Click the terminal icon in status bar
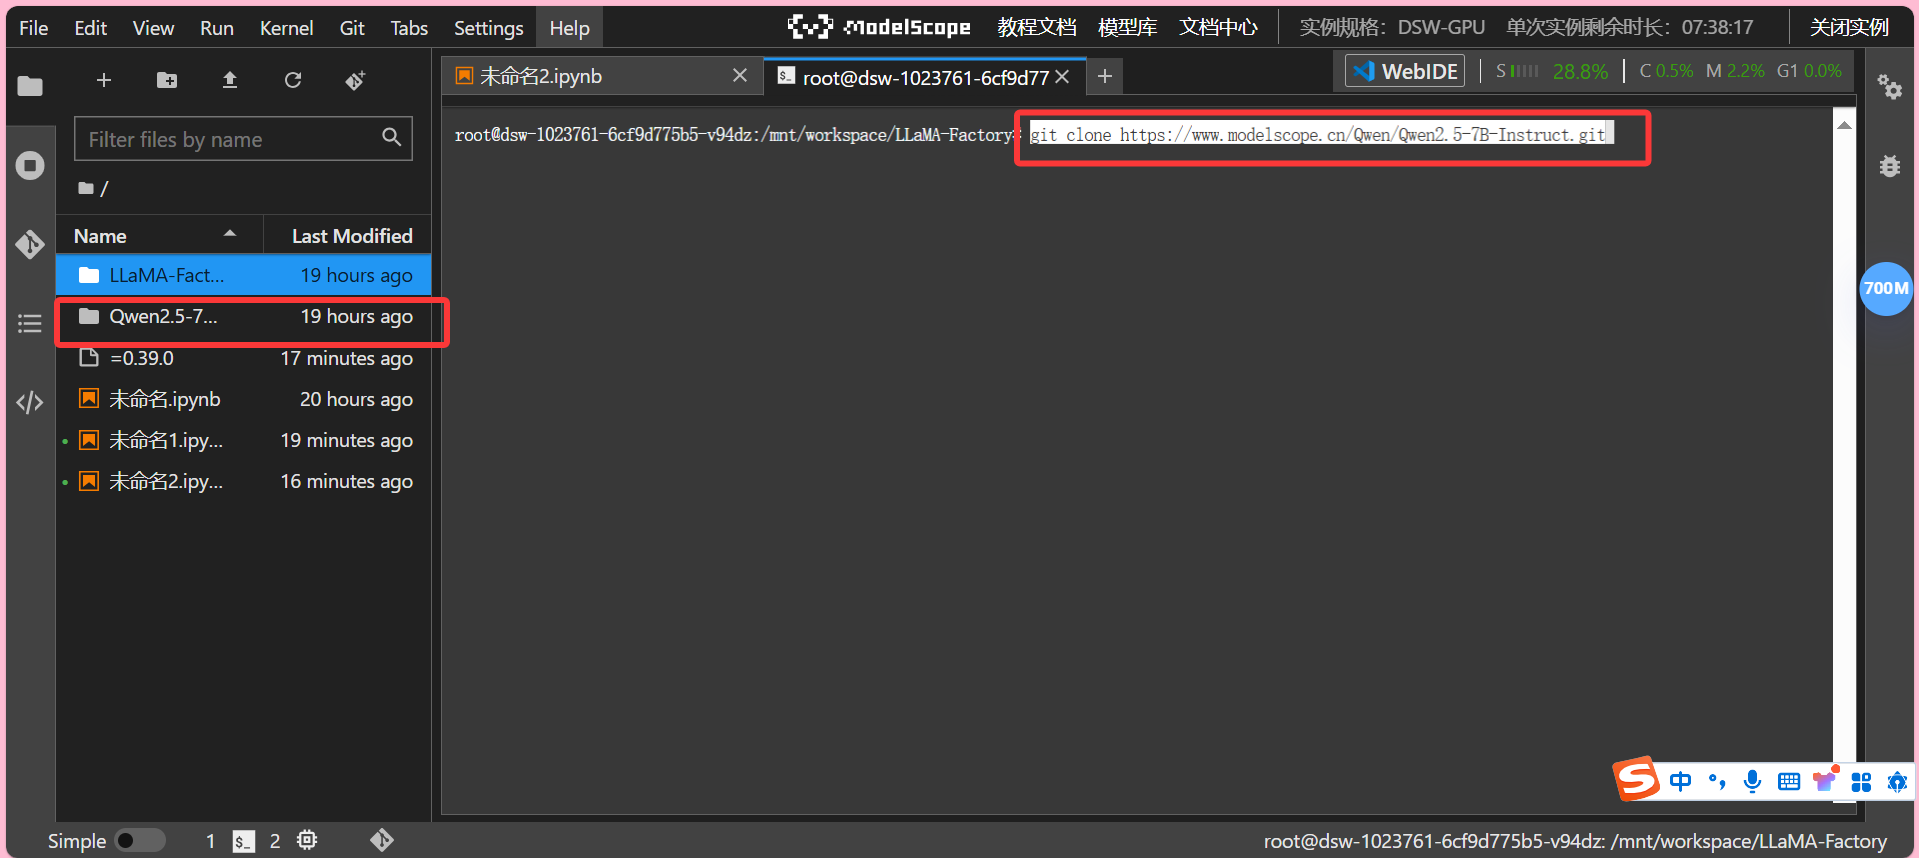1919x858 pixels. 243,841
